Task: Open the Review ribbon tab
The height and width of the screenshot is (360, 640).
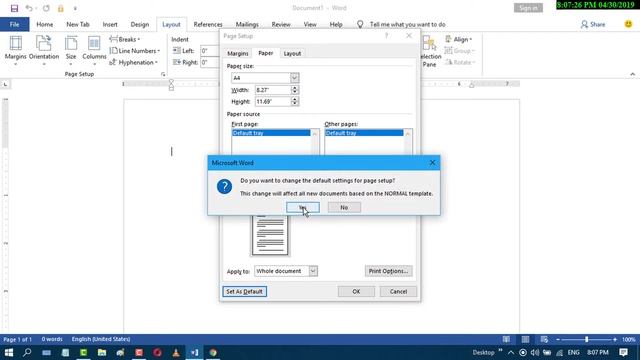Action: (281, 24)
